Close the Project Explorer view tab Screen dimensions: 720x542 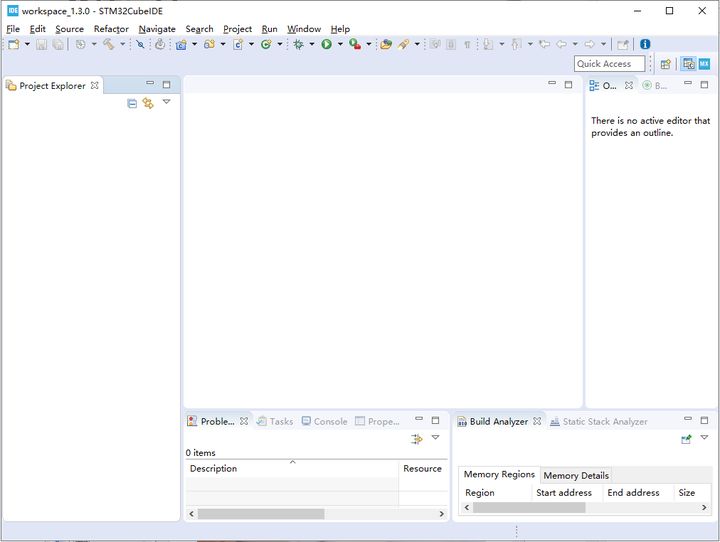tap(95, 85)
